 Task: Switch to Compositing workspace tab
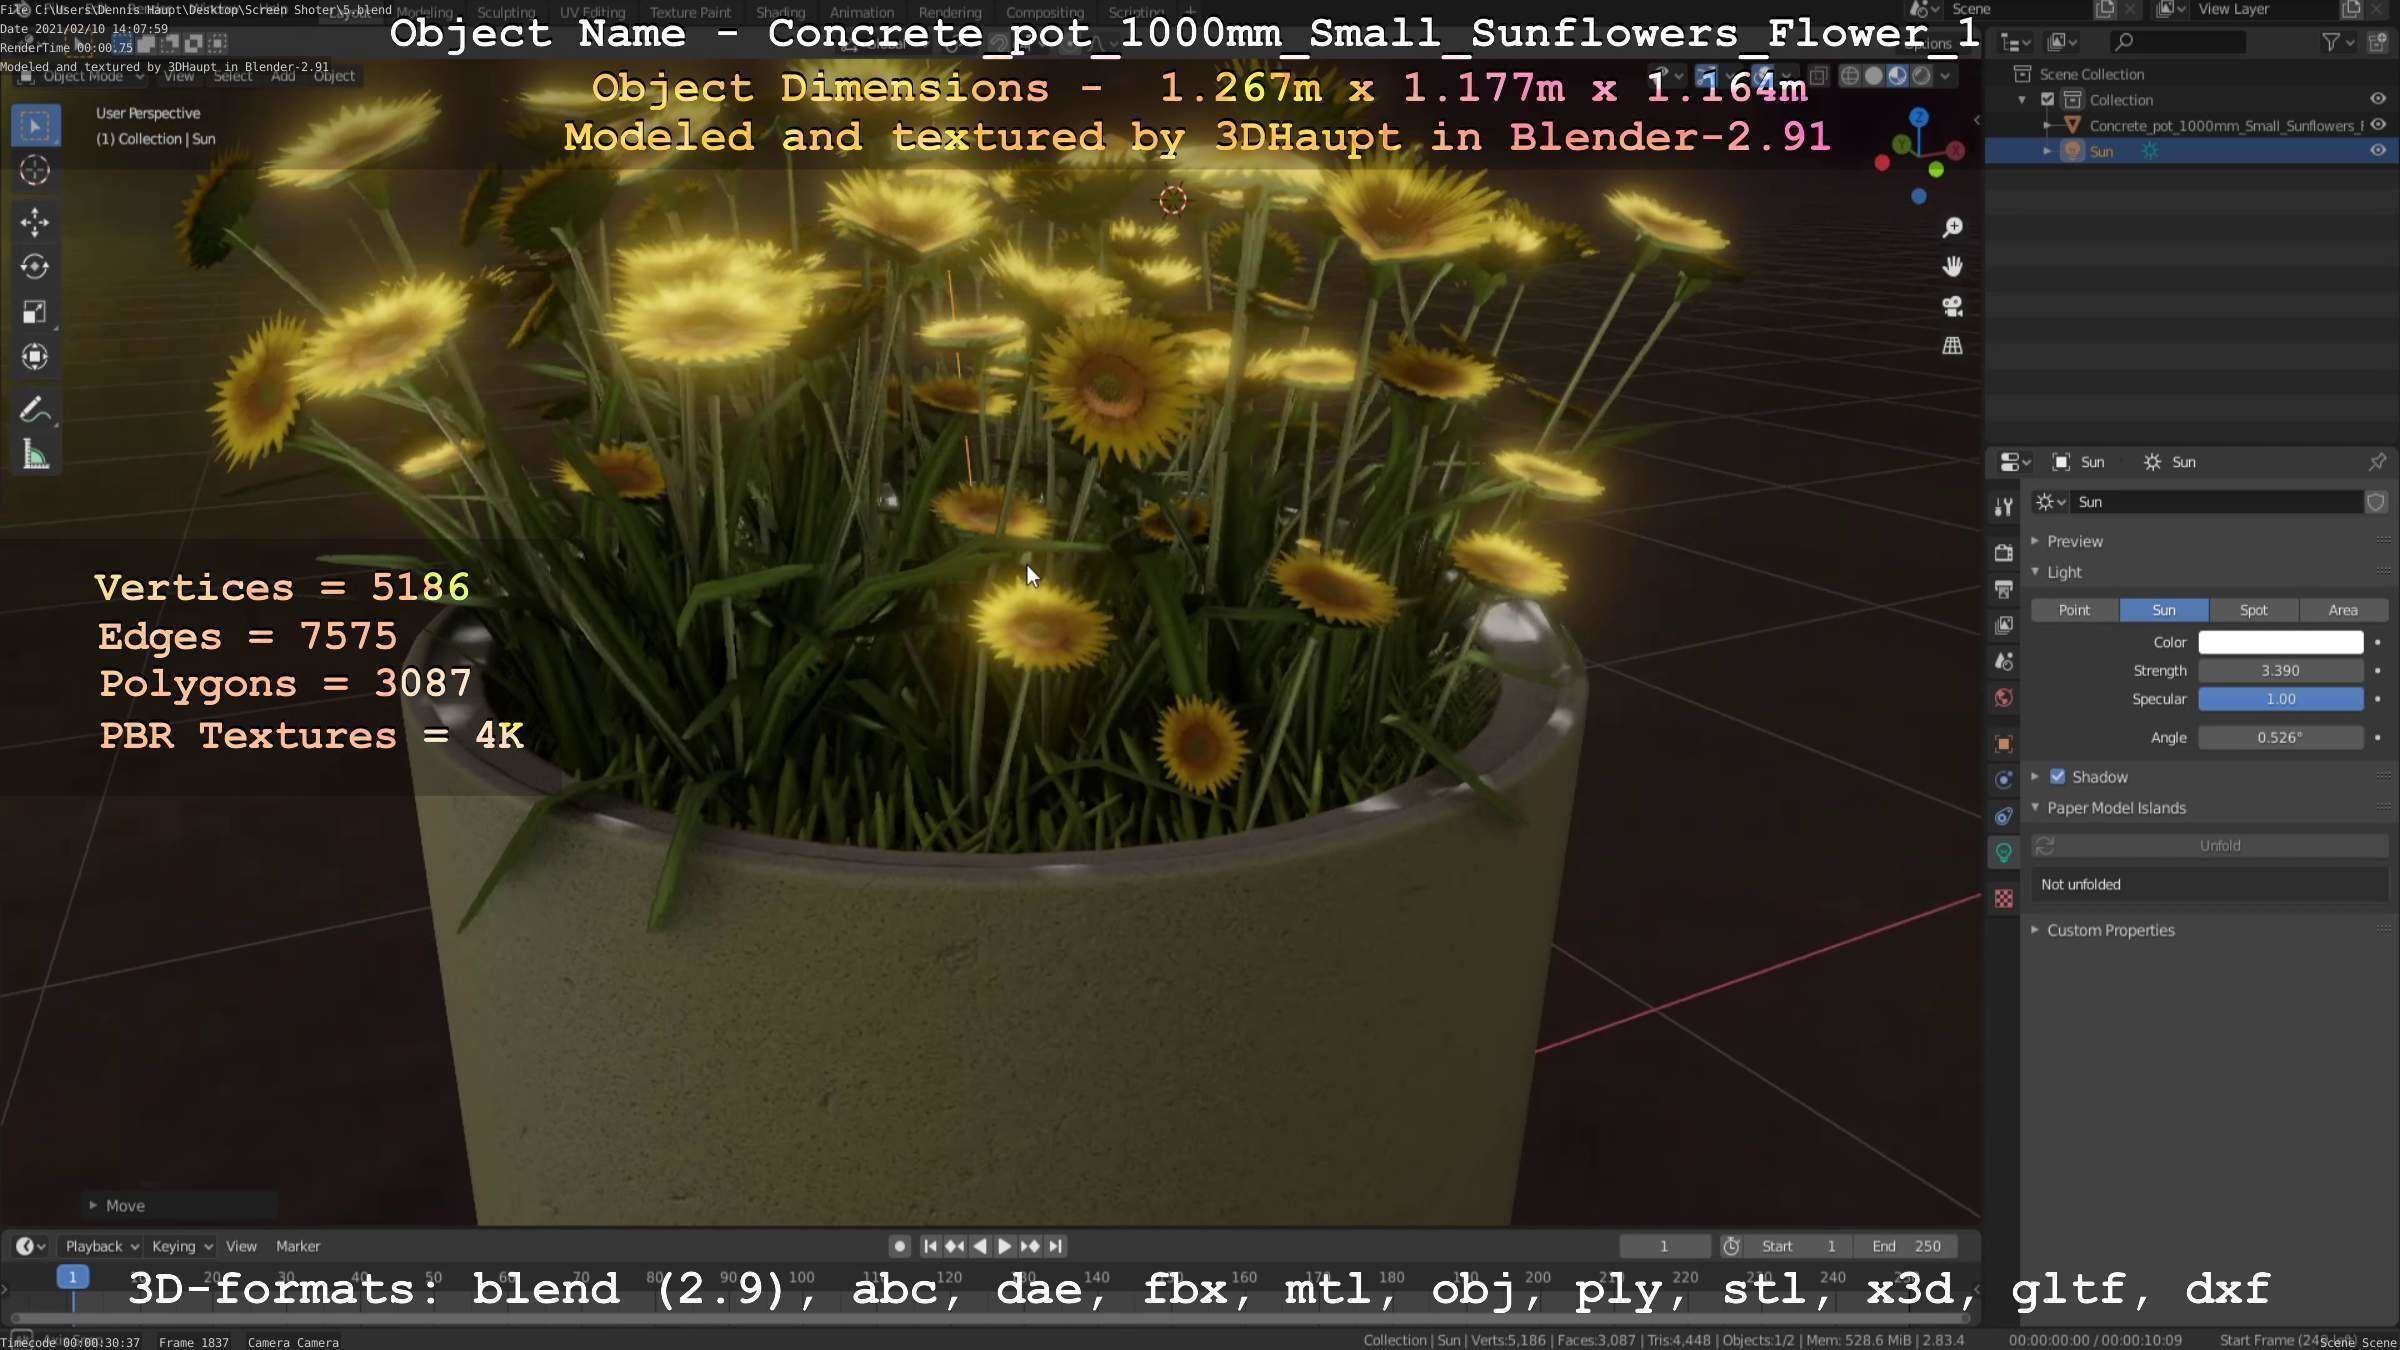[x=1044, y=12]
